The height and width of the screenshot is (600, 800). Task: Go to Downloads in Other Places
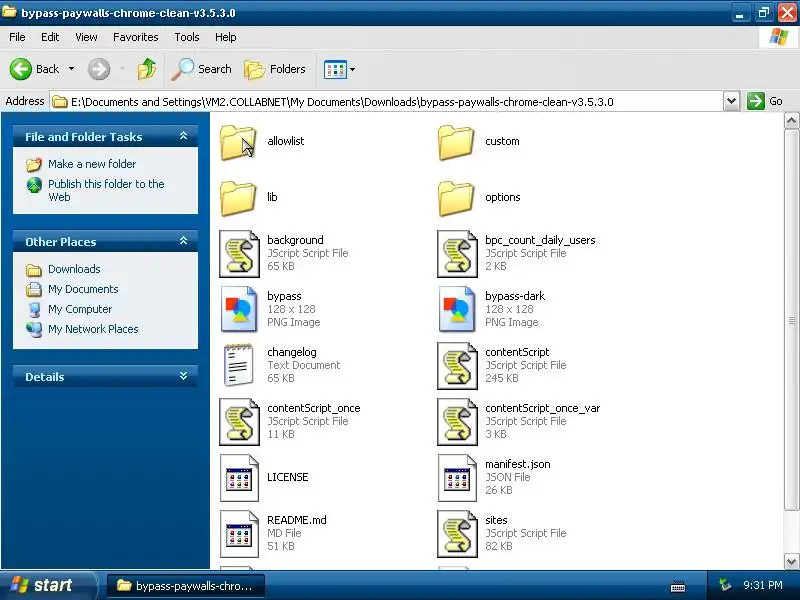coord(74,269)
